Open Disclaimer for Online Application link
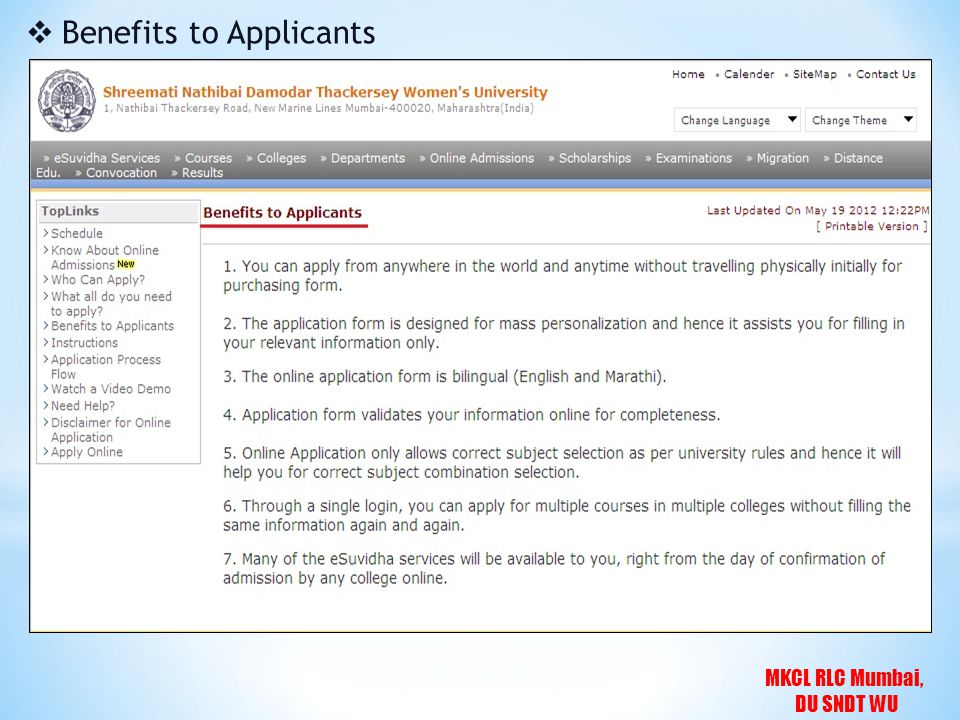The image size is (960, 720). coord(111,430)
